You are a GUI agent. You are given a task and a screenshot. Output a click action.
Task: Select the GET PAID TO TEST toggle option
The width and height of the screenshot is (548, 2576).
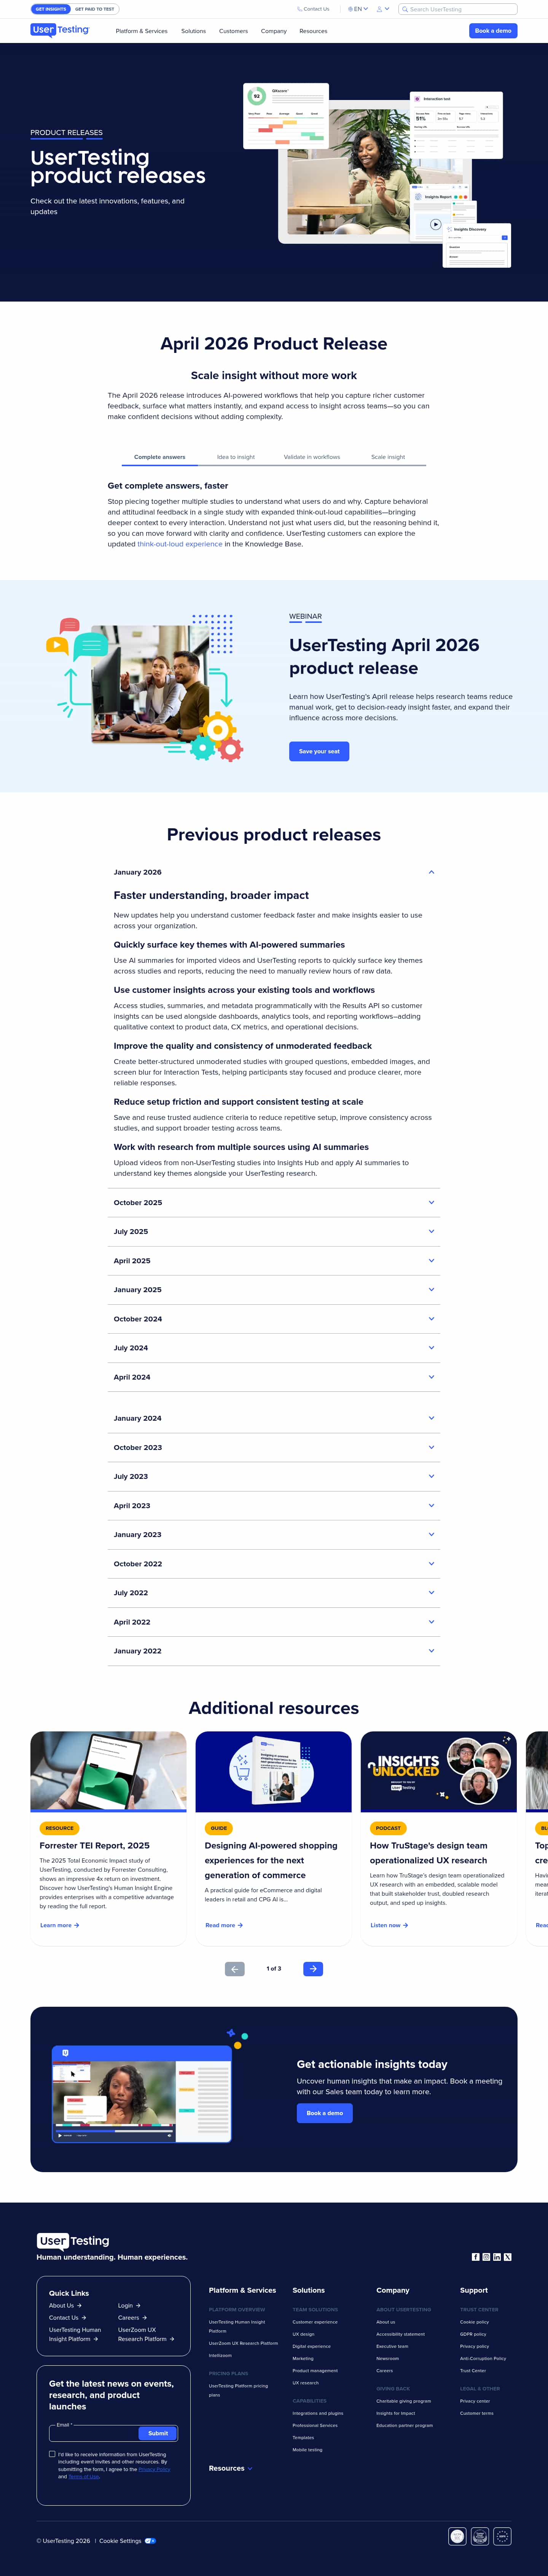pyautogui.click(x=95, y=9)
